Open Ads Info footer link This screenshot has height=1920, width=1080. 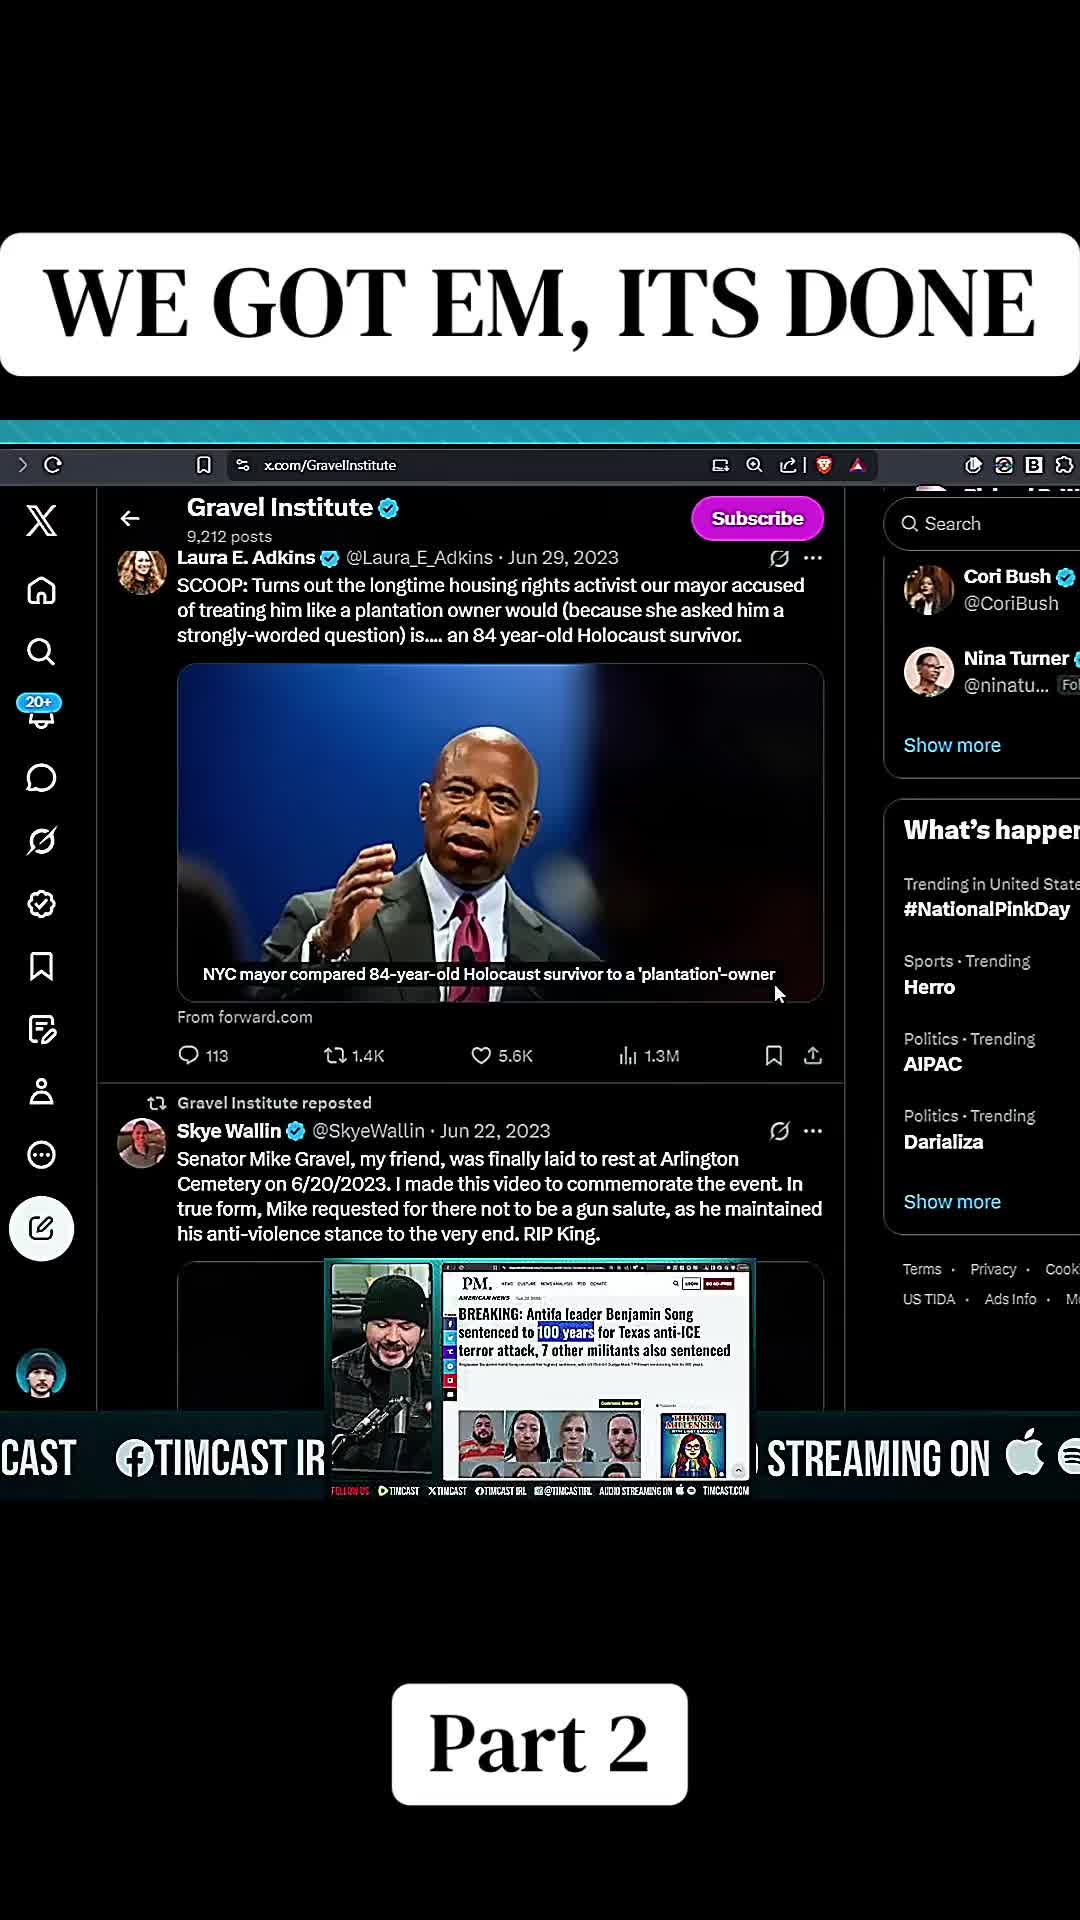[x=1010, y=1299]
